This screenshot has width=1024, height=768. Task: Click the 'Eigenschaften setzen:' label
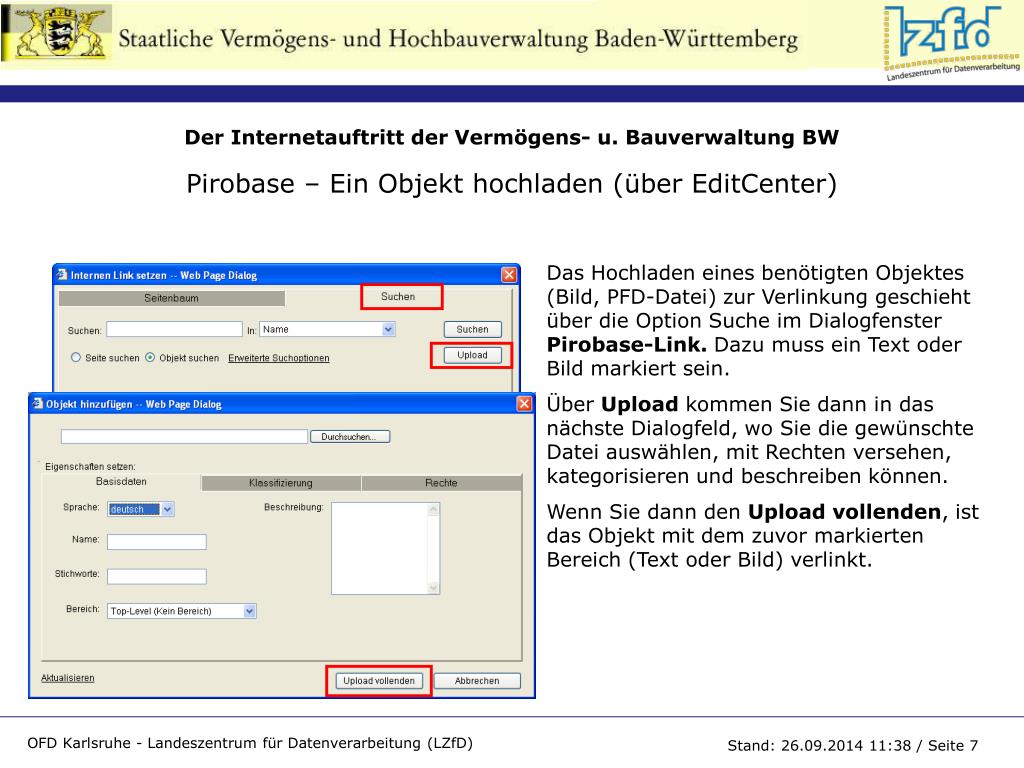[90, 466]
